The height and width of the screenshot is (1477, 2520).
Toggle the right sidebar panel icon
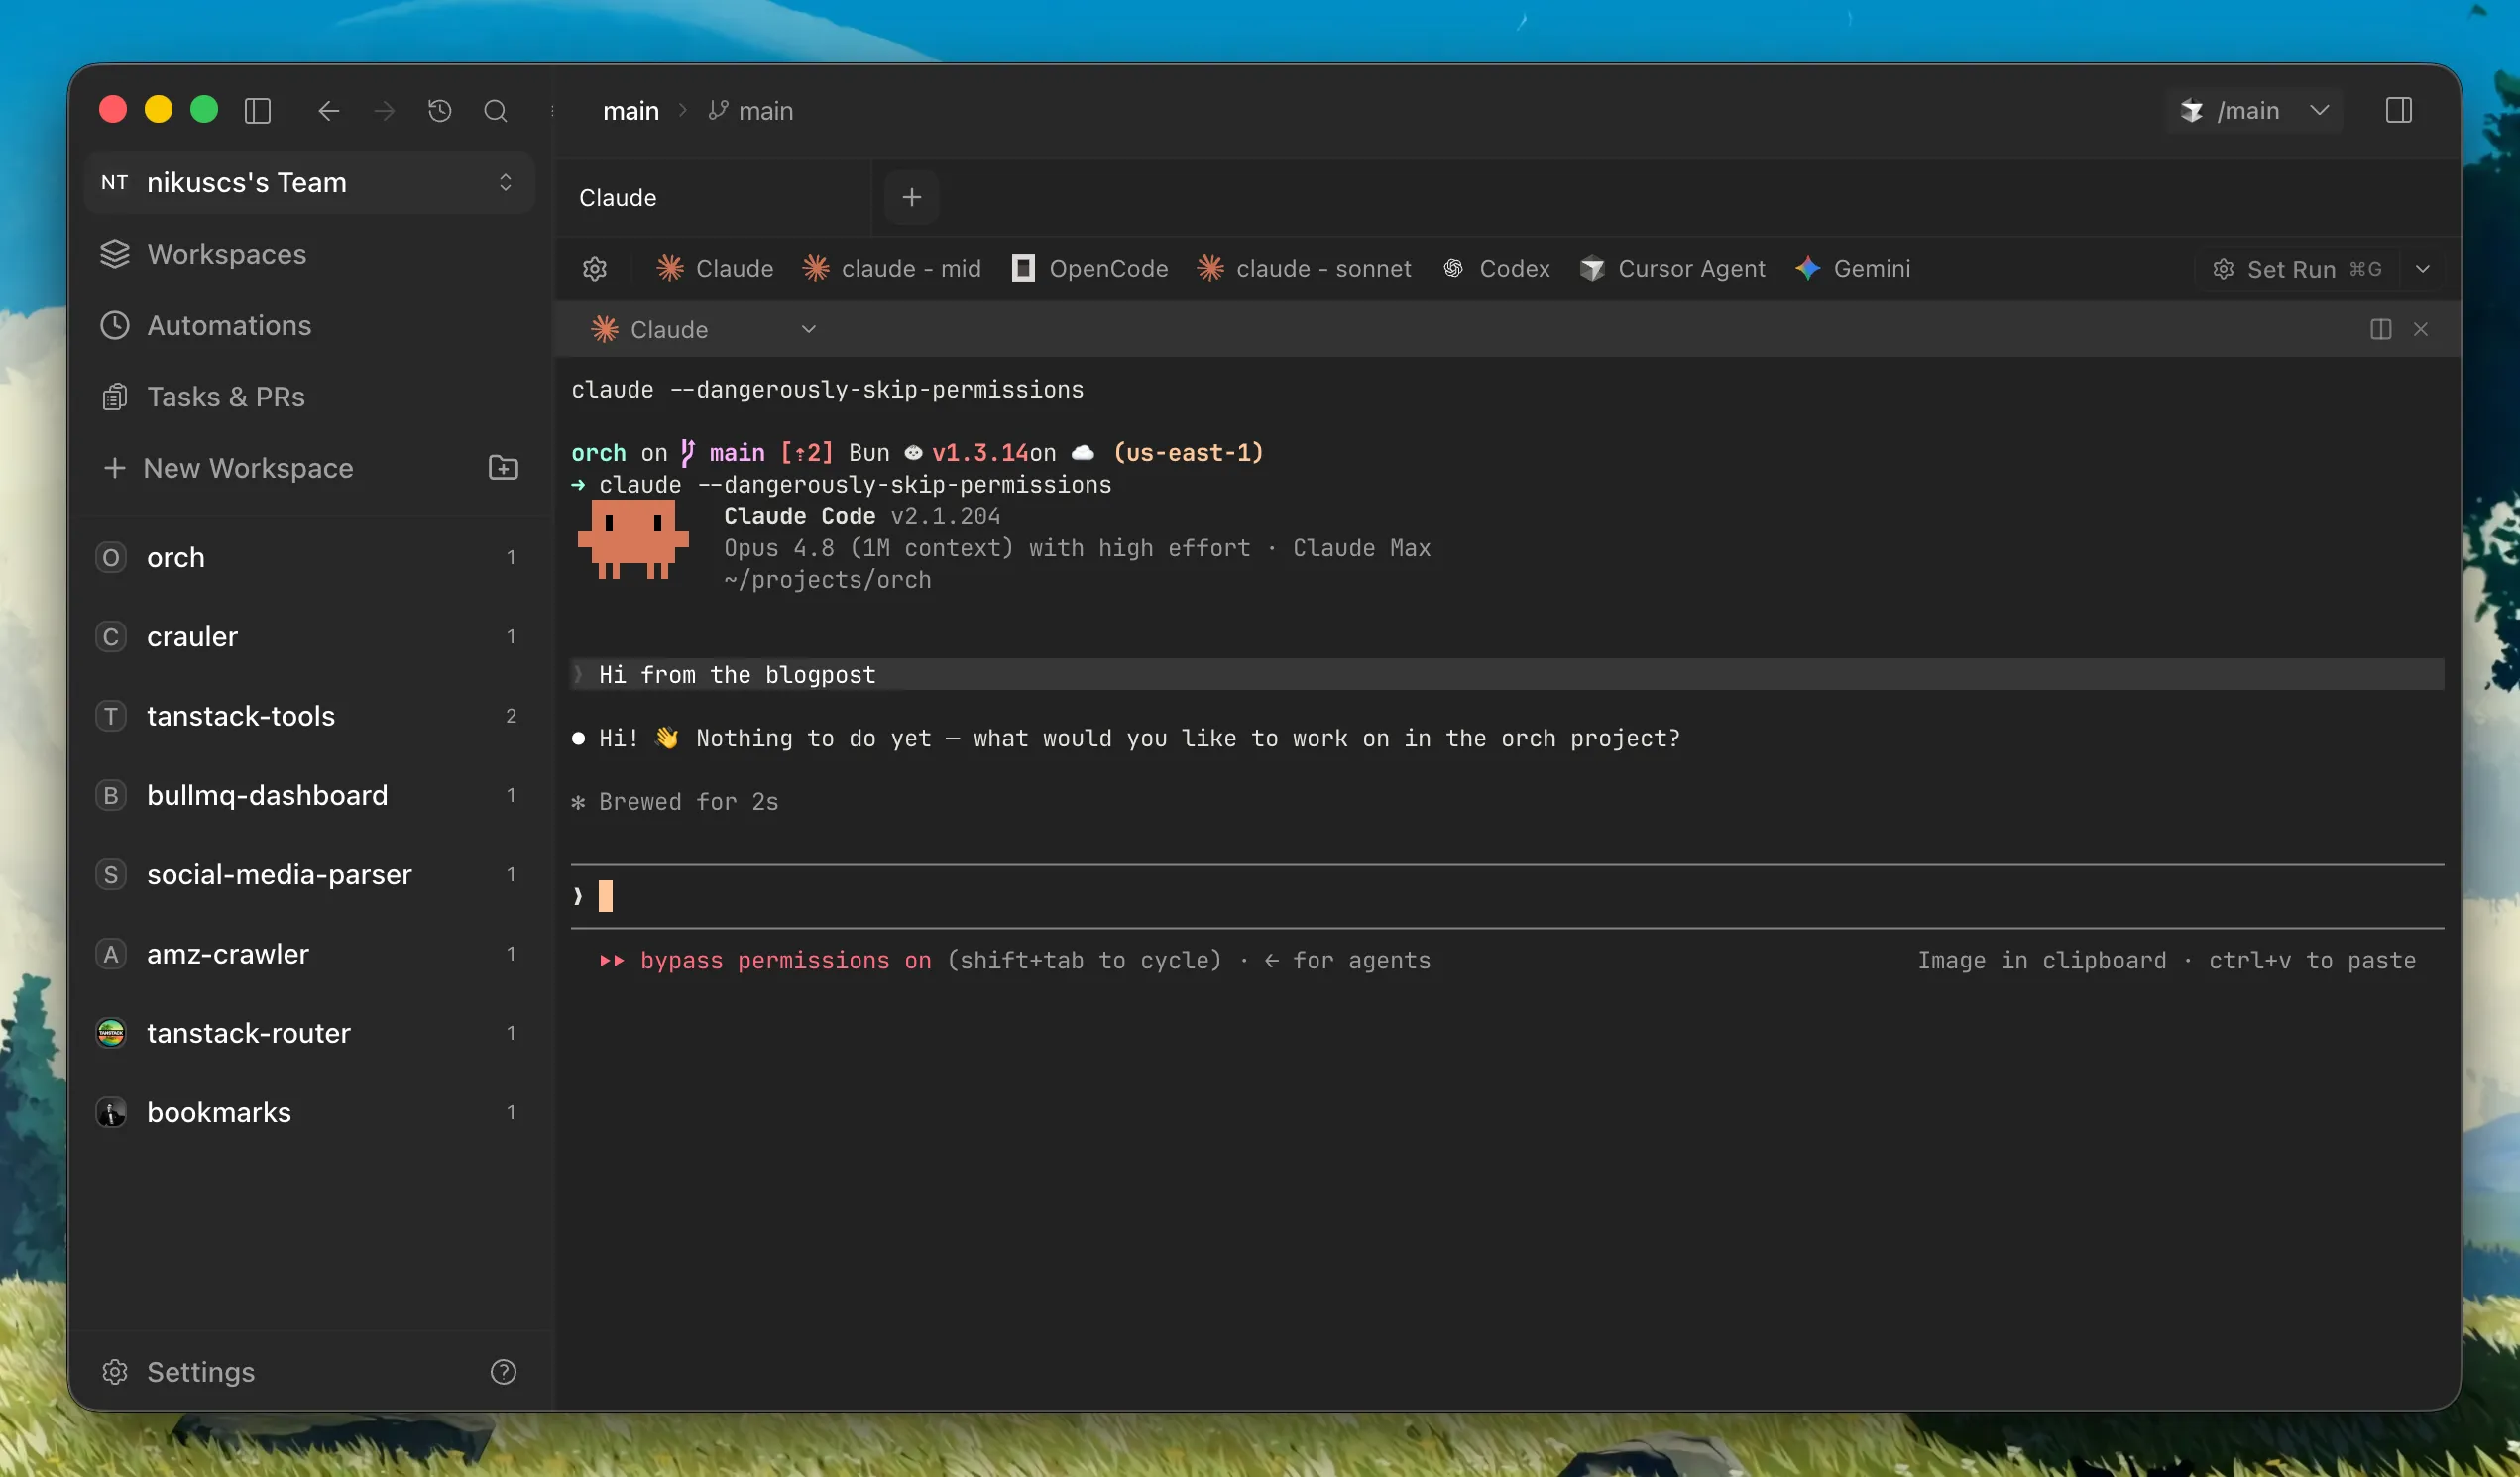(2399, 110)
